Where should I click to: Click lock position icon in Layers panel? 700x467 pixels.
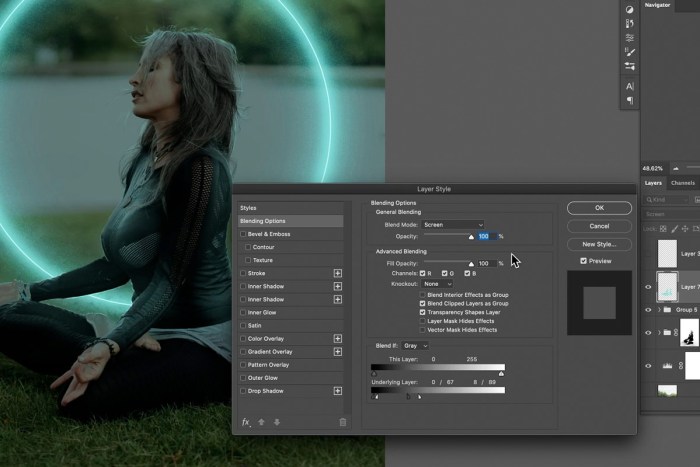coord(685,229)
